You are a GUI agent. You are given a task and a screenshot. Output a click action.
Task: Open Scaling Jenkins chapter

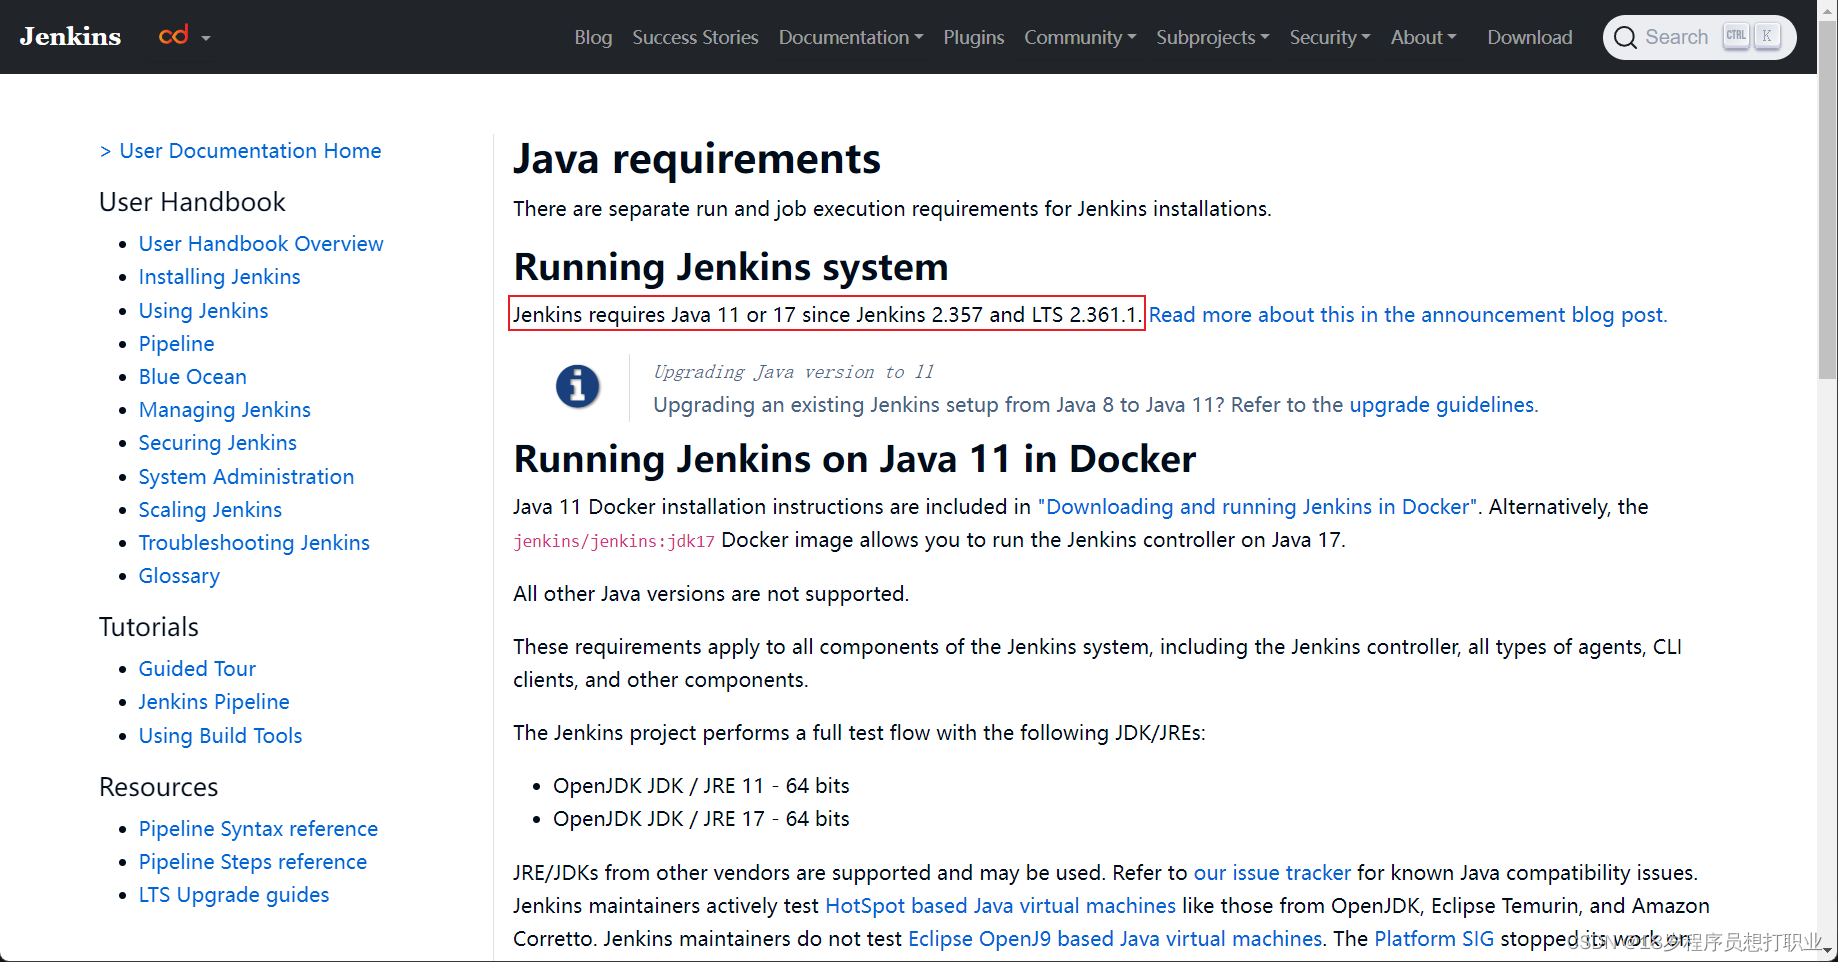[x=210, y=510]
